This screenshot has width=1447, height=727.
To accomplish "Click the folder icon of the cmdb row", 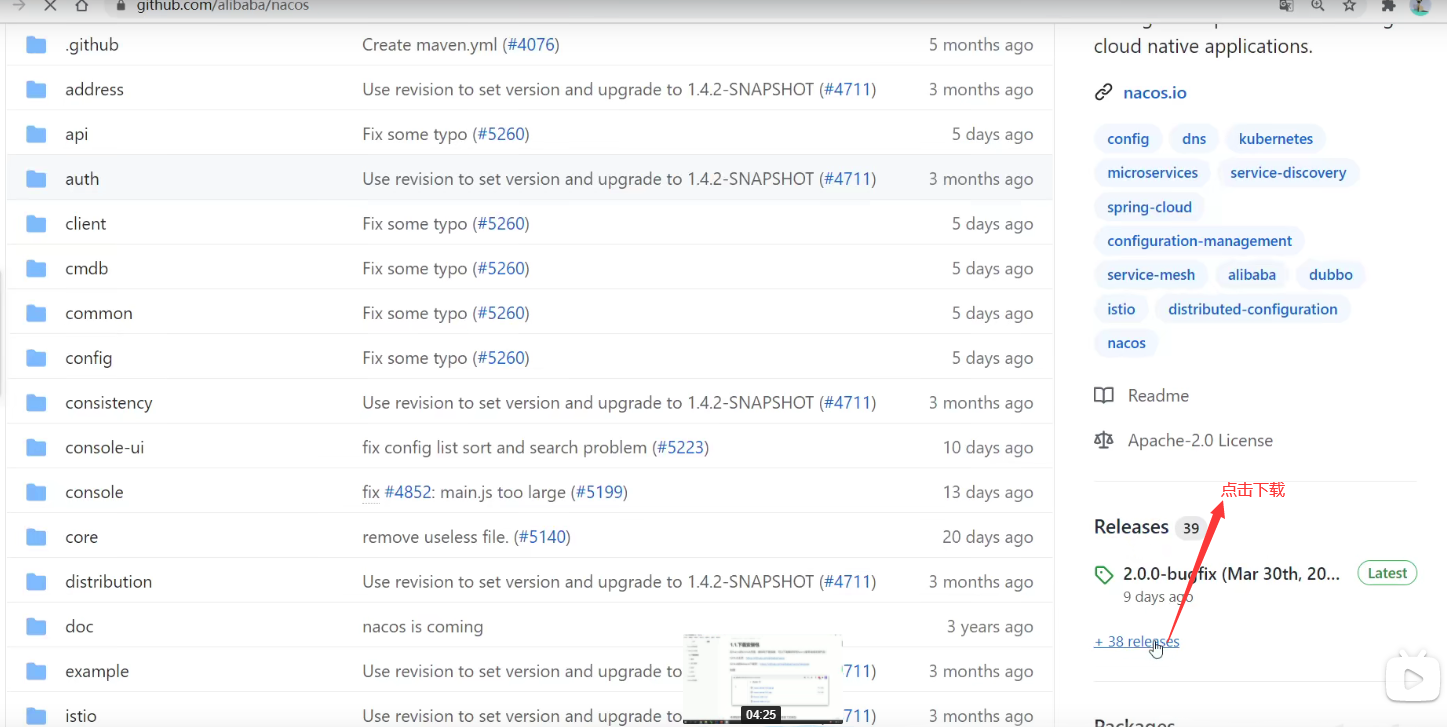I will coord(37,268).
